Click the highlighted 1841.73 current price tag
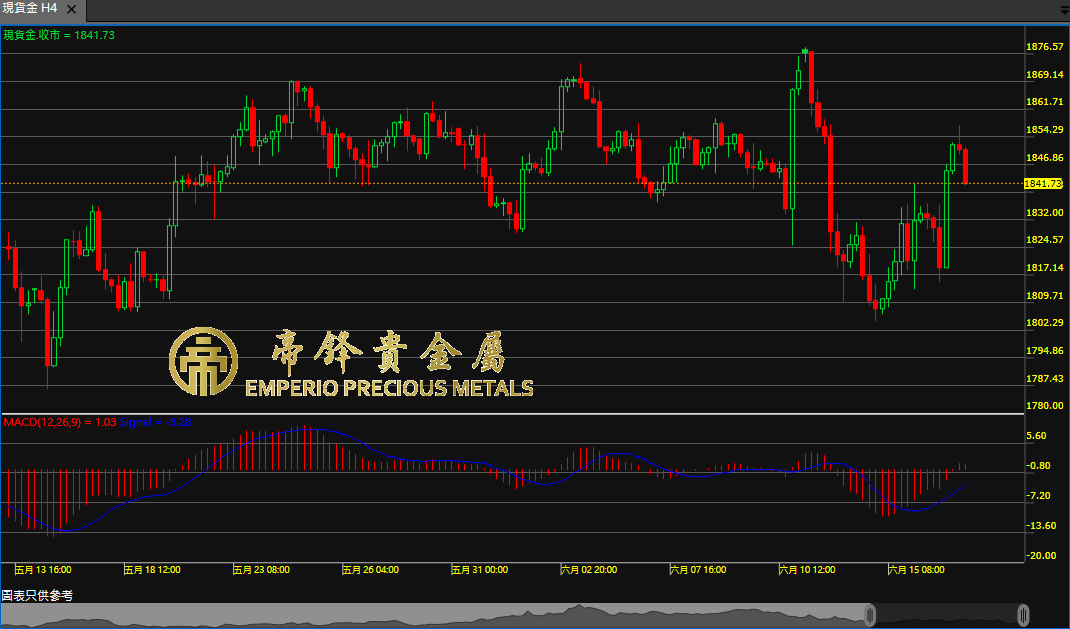Screen dimensions: 1070x629 pos(1043,184)
